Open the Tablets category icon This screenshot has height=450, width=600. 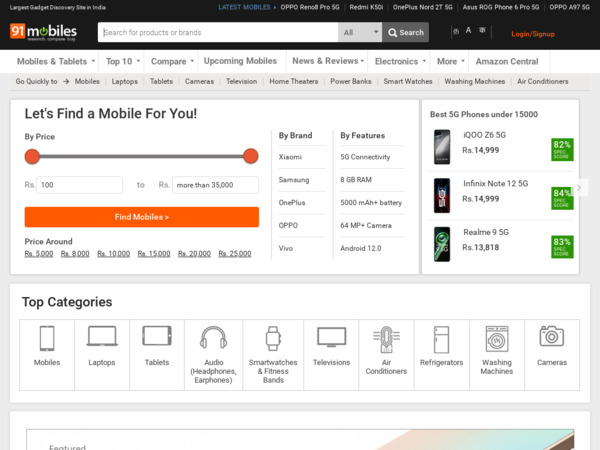coord(157,336)
